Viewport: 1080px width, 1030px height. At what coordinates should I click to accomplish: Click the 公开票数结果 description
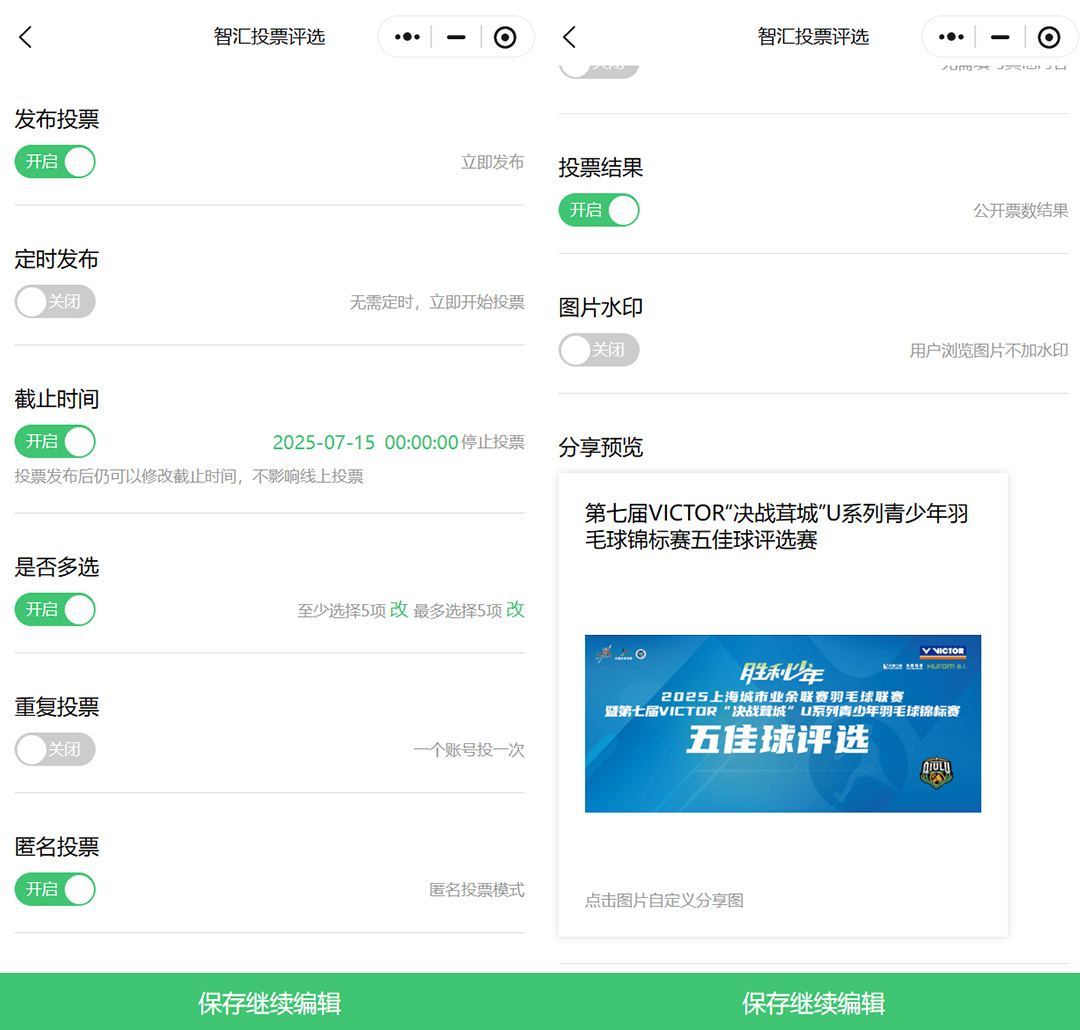(1020, 210)
